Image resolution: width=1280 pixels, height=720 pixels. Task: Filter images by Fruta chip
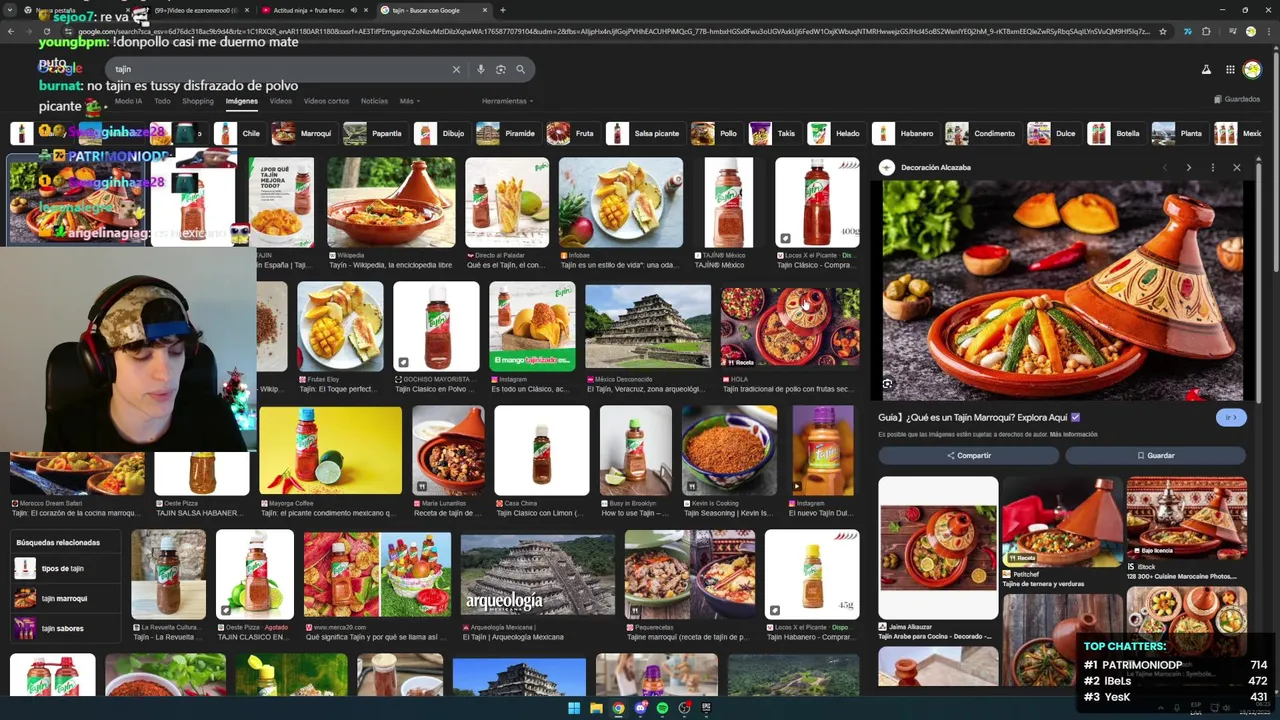pos(572,133)
